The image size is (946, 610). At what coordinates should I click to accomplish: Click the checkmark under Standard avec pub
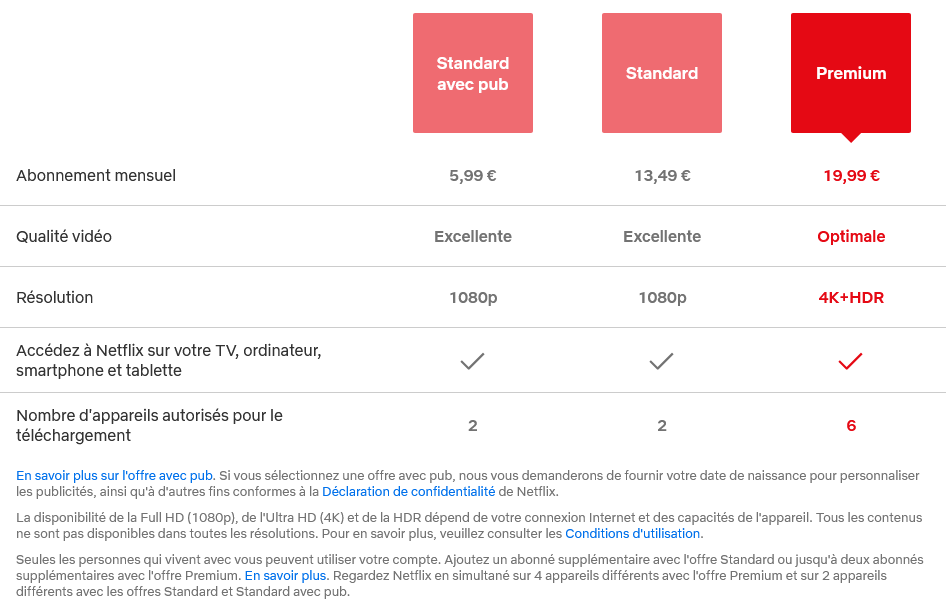472,361
